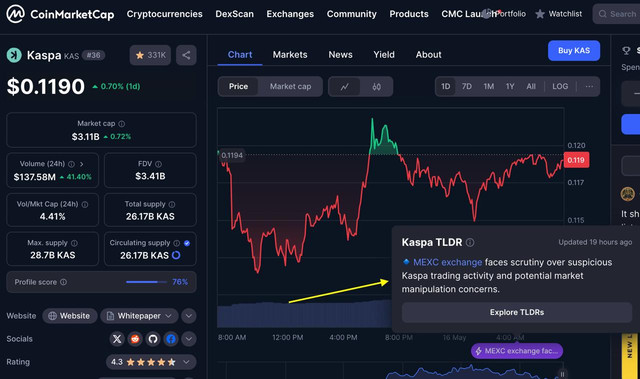The height and width of the screenshot is (379, 640).
Task: Follow the MEXC exchange link
Action: [447, 262]
